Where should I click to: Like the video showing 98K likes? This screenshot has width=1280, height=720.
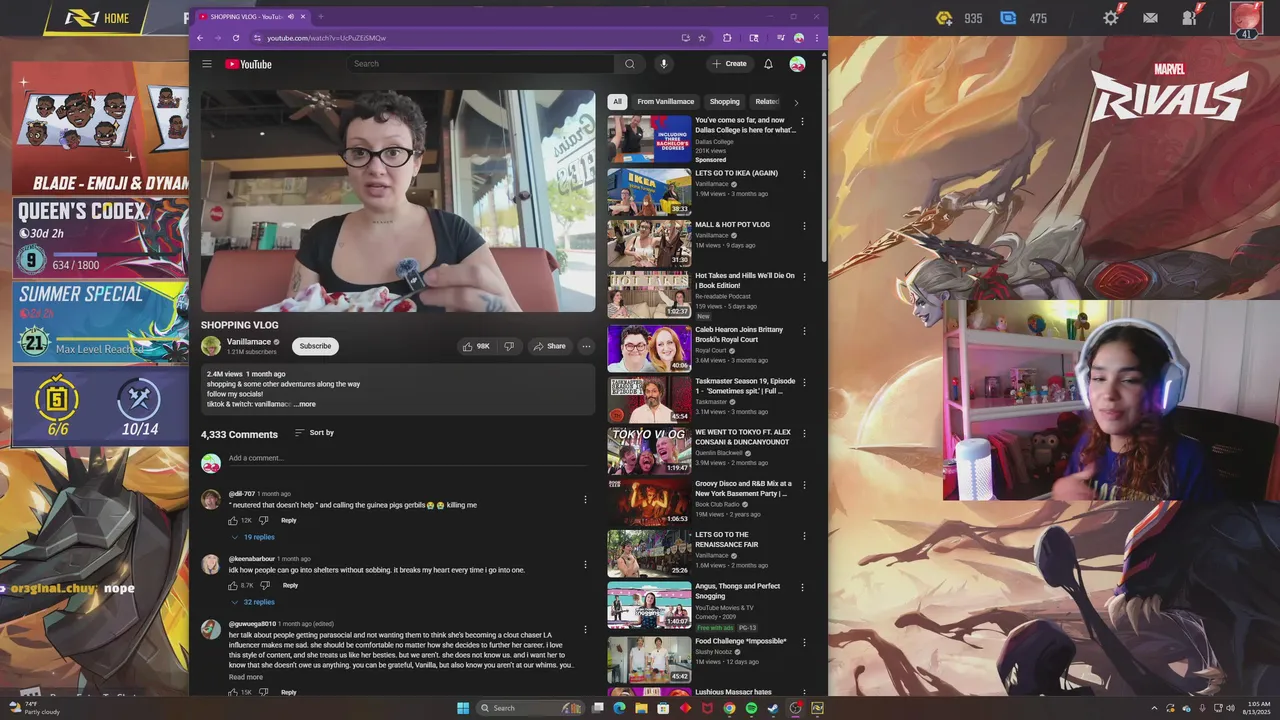[x=476, y=346]
